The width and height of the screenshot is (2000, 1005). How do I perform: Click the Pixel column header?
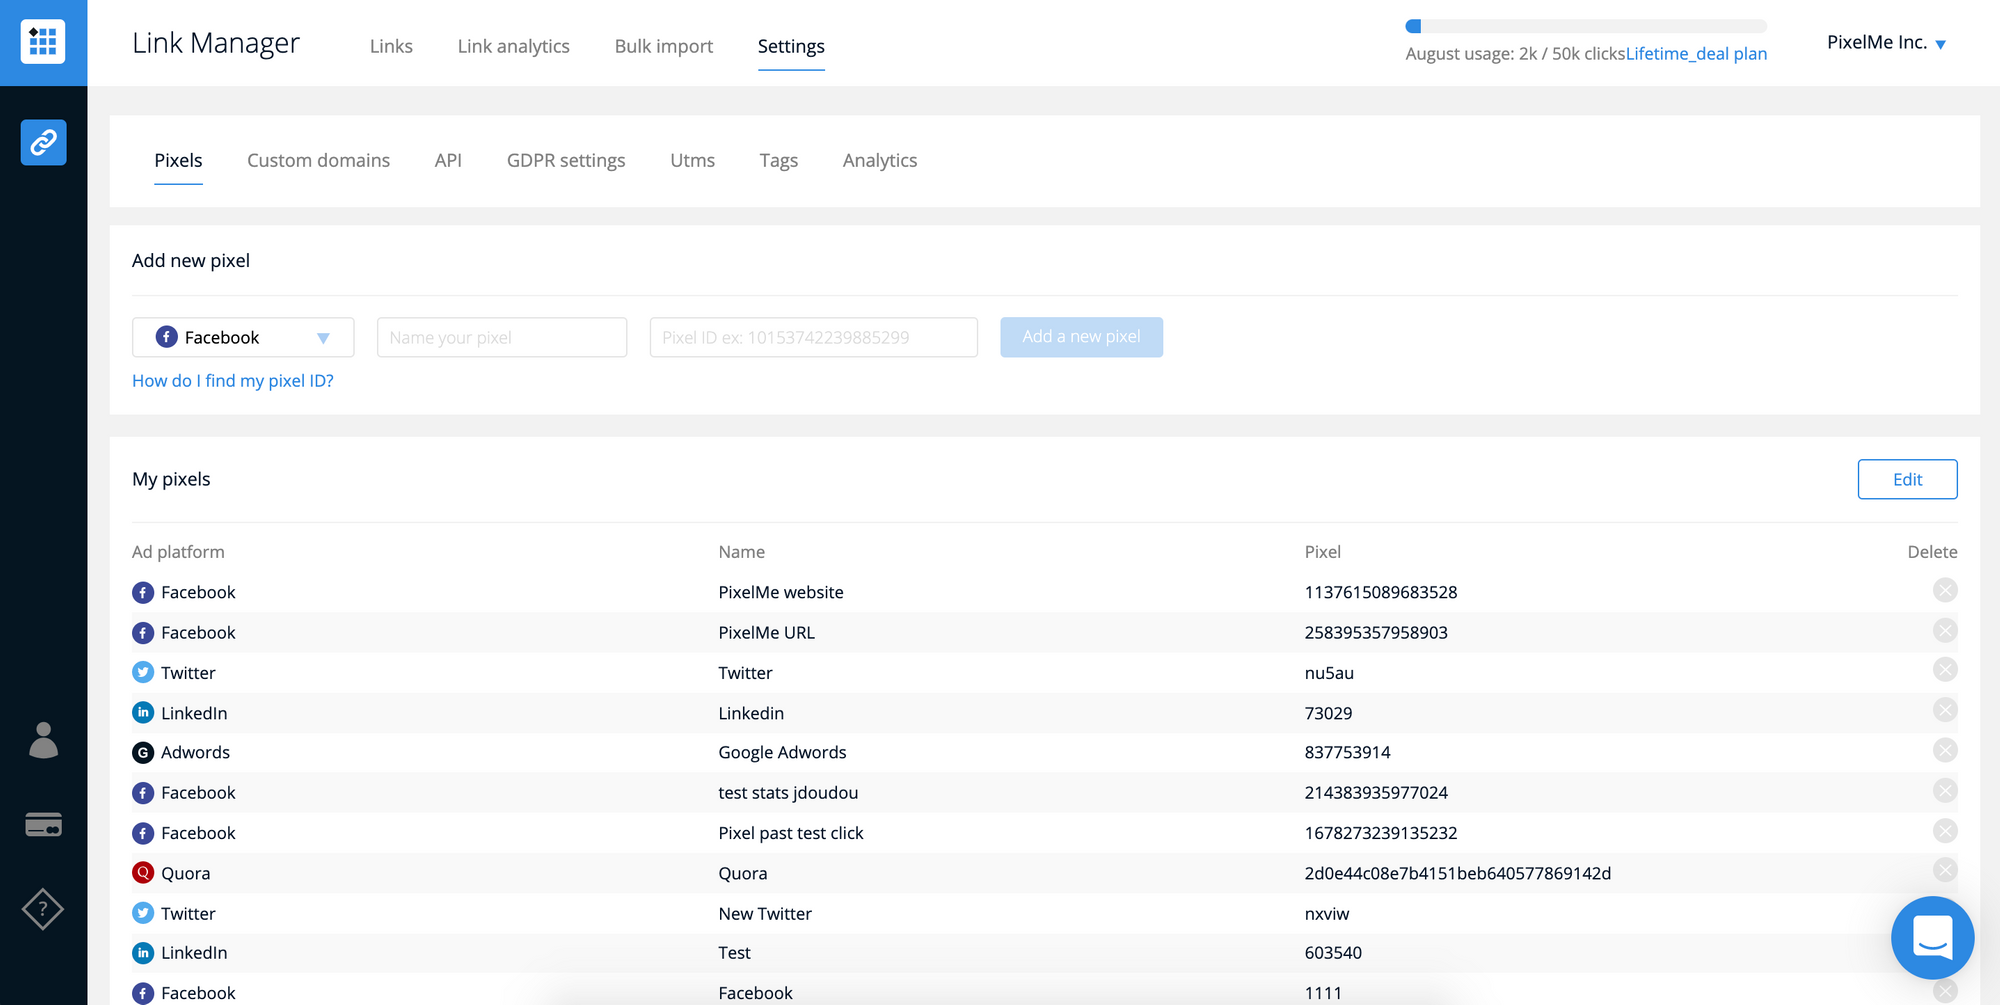click(1322, 552)
